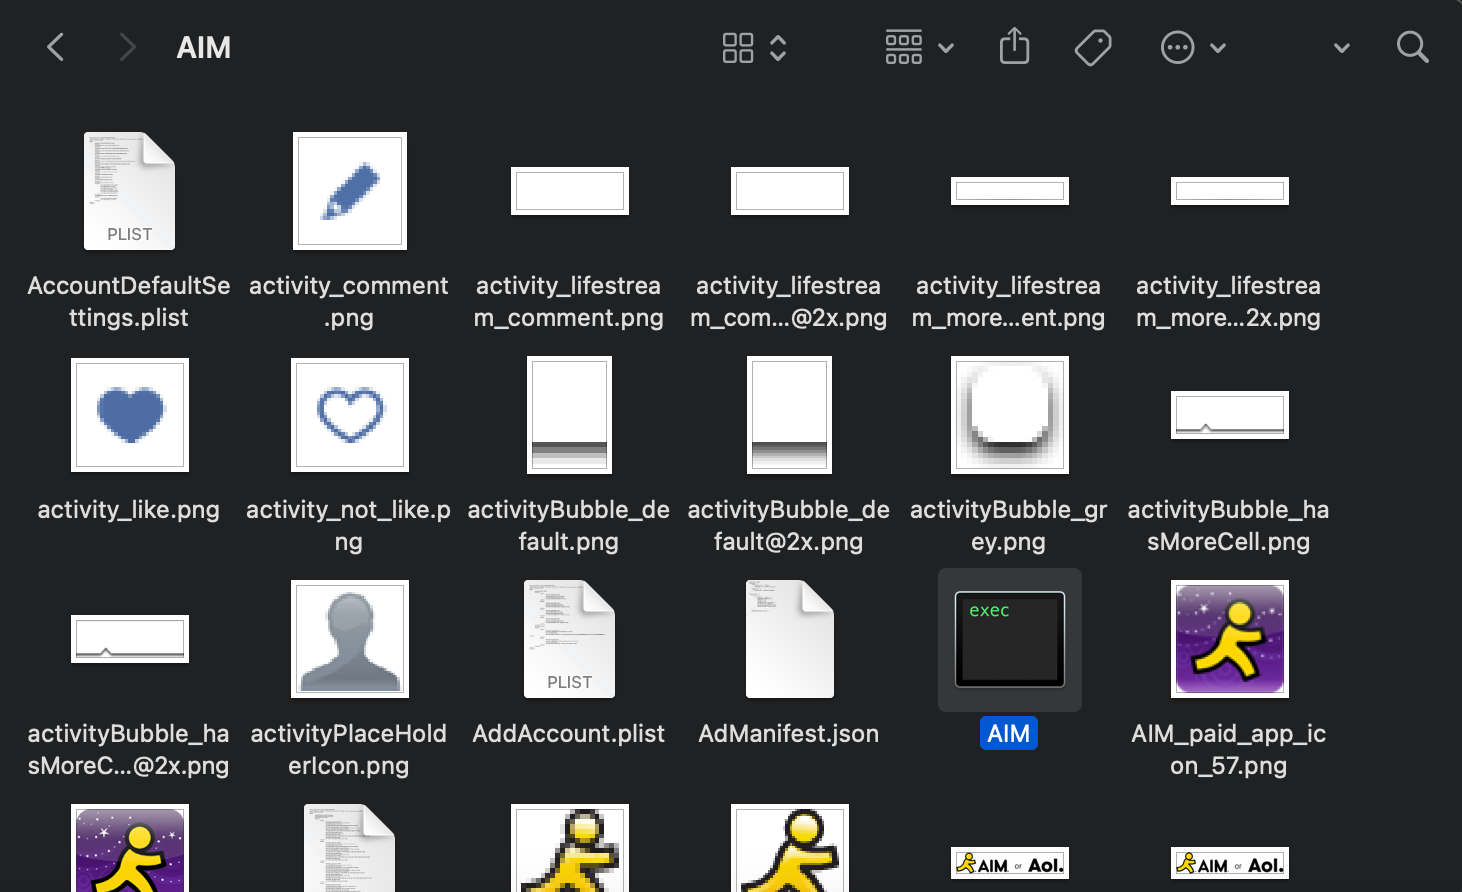Screen dimensions: 1462x892
Task: Select the AccountDefaultSettings.plist icon
Action: coord(130,191)
